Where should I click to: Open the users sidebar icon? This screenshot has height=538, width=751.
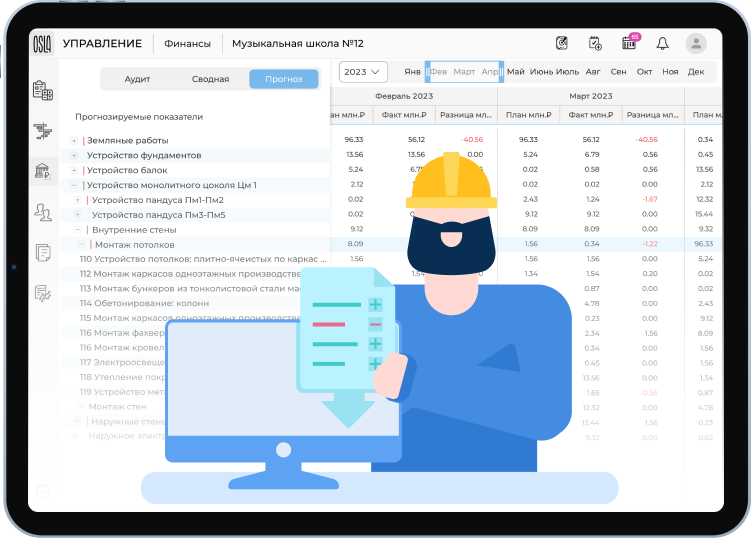(42, 211)
